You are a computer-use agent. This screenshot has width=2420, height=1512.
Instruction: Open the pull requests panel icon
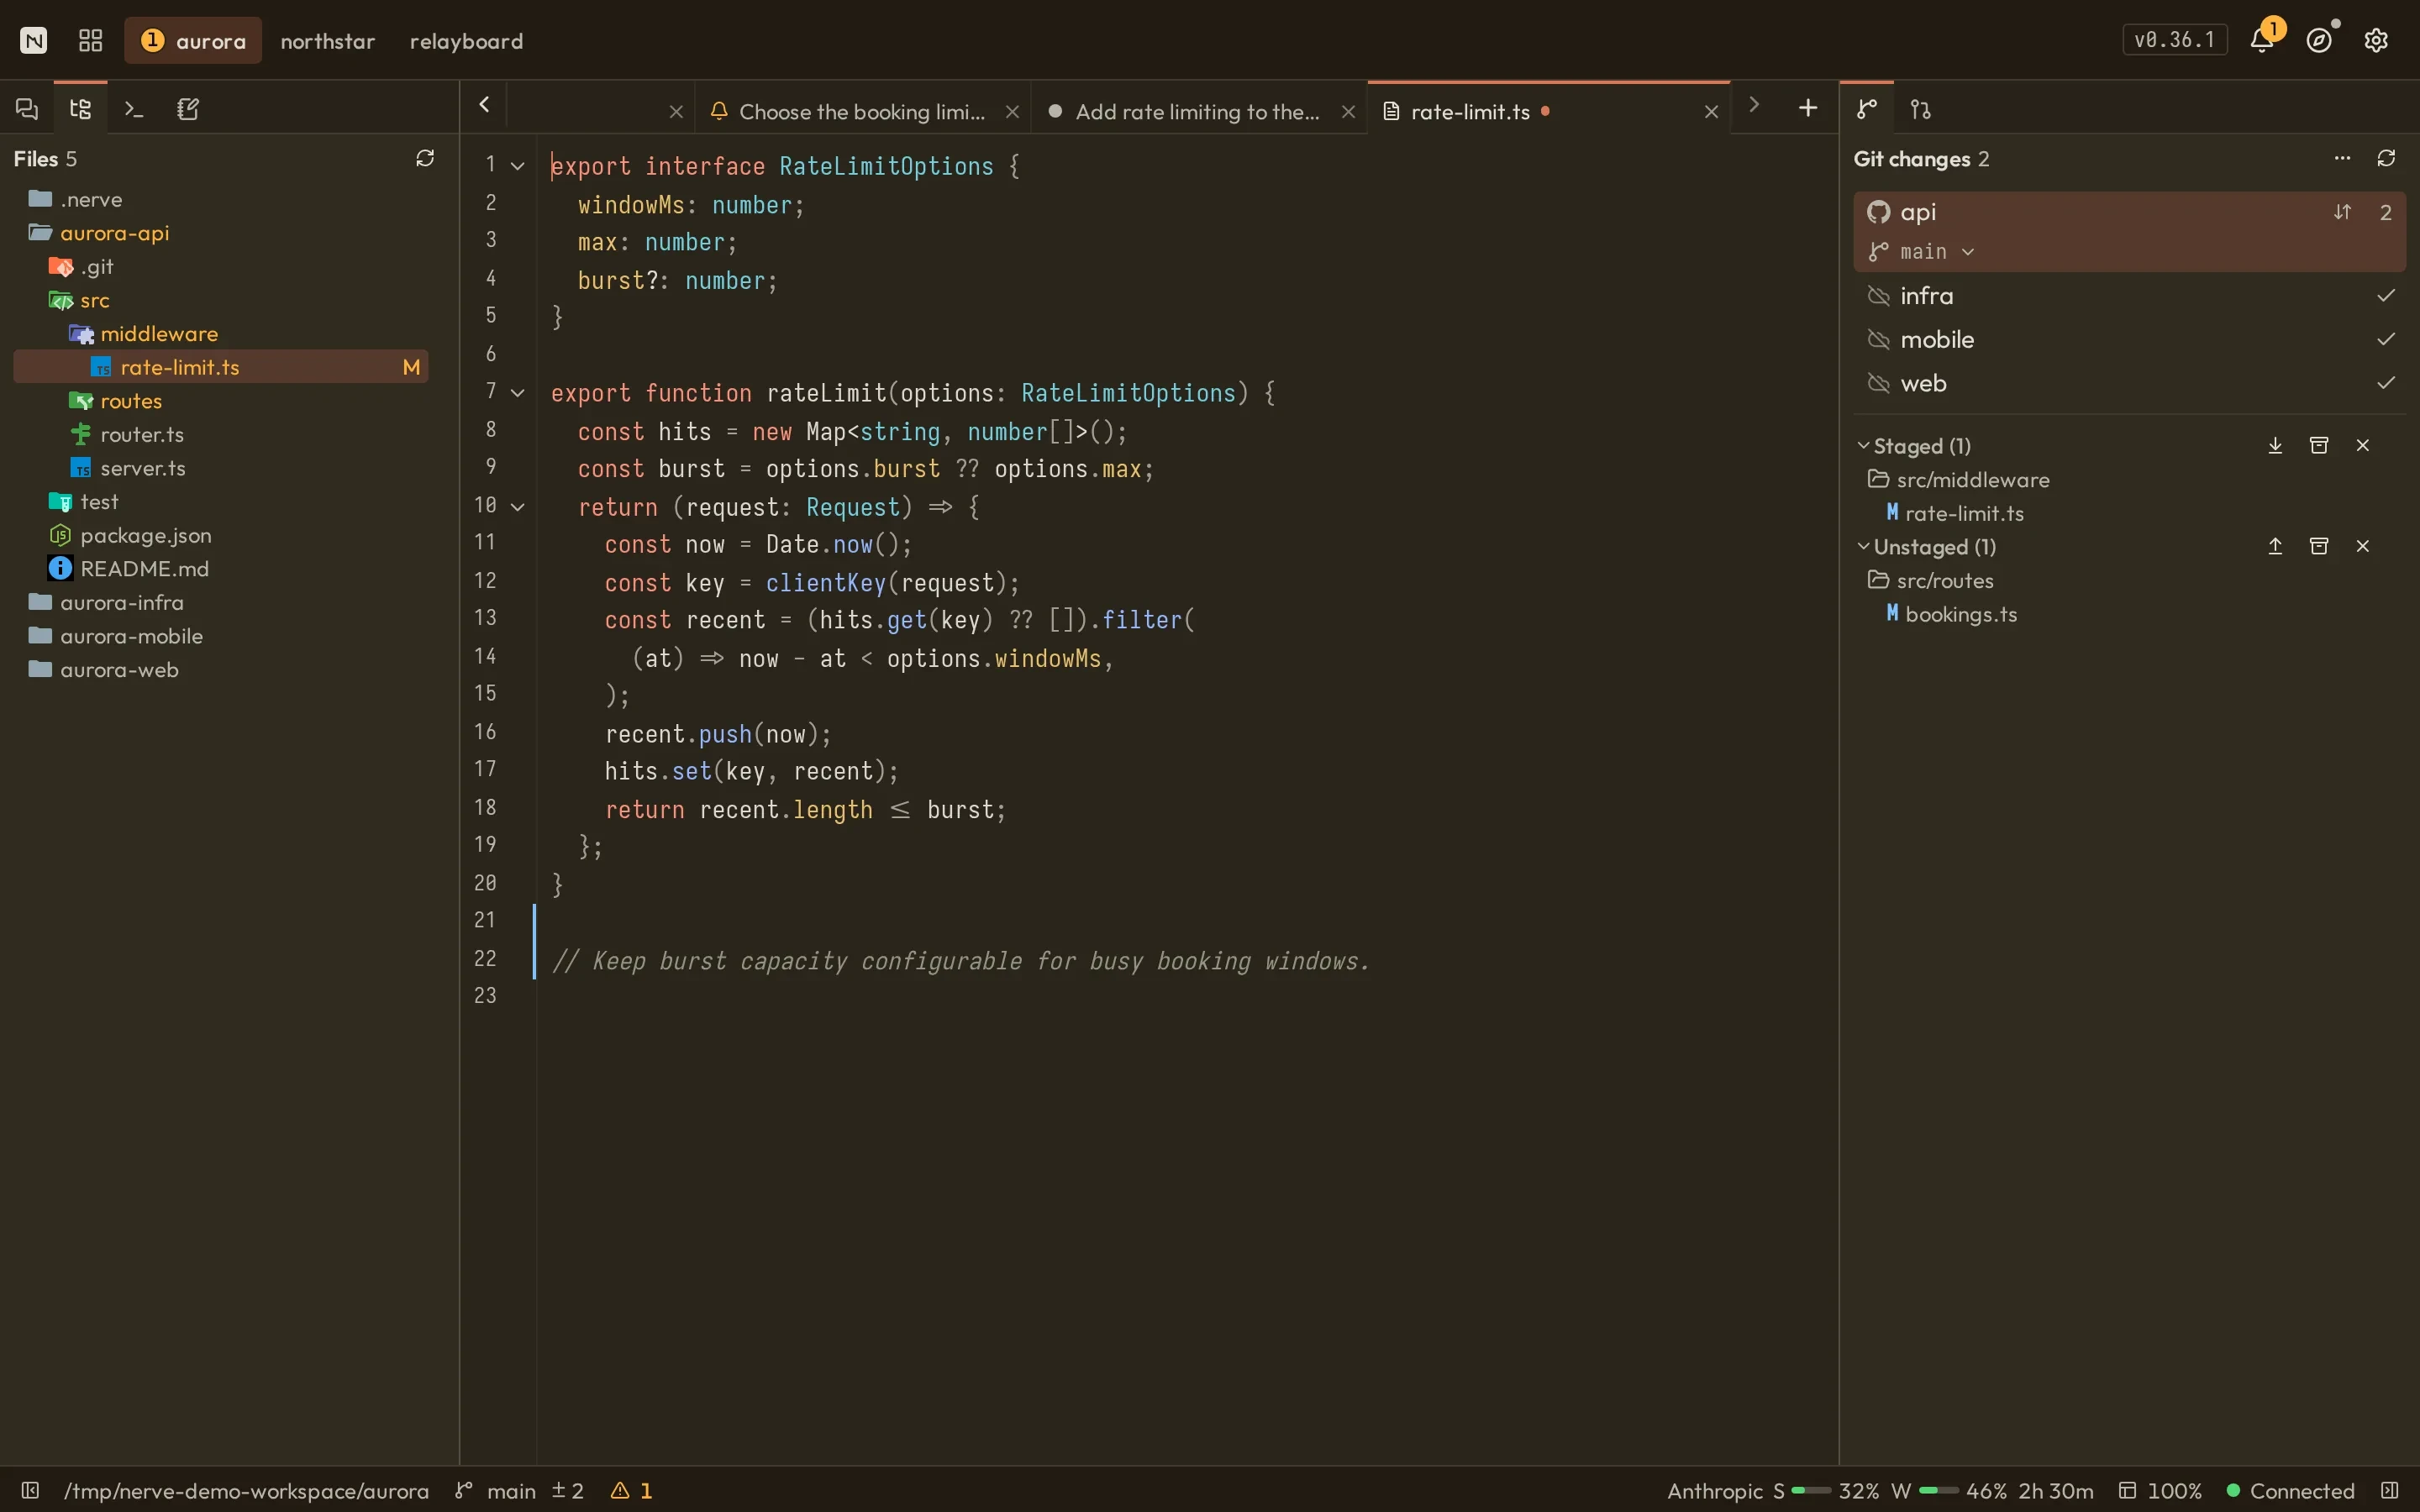(x=1921, y=109)
